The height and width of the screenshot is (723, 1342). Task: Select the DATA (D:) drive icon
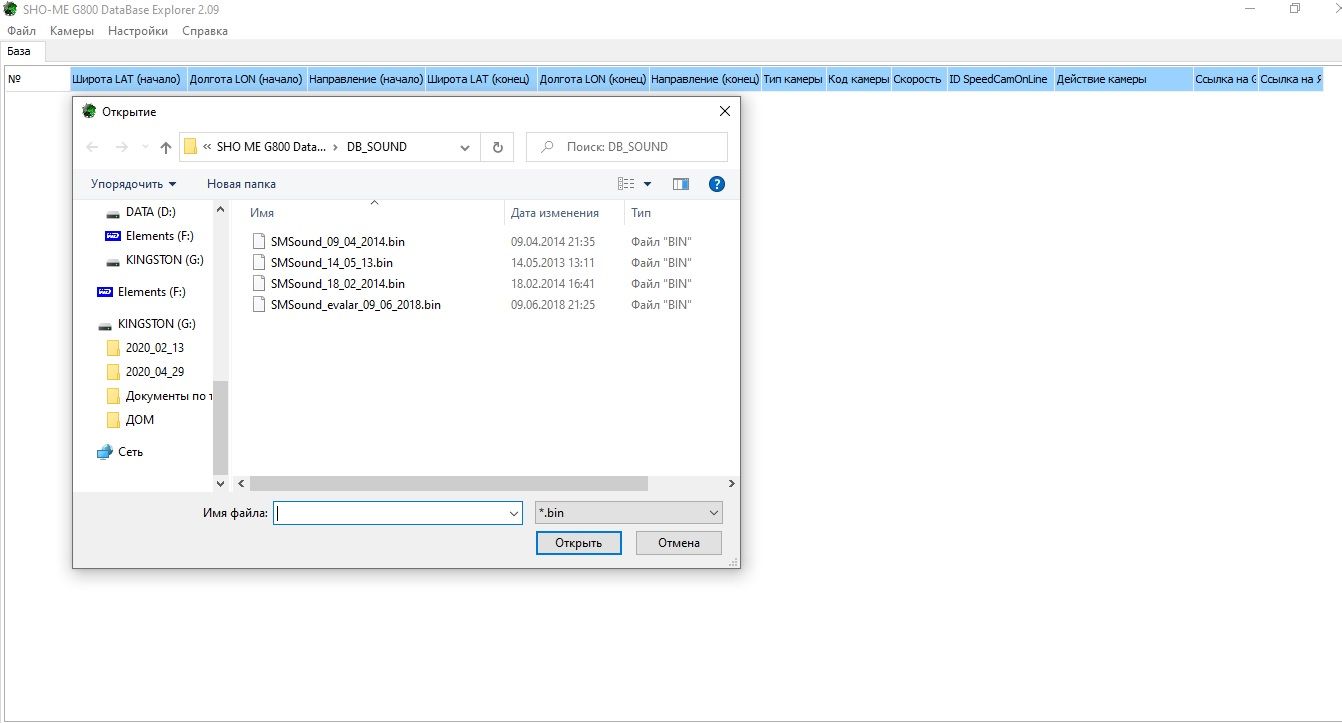point(113,212)
